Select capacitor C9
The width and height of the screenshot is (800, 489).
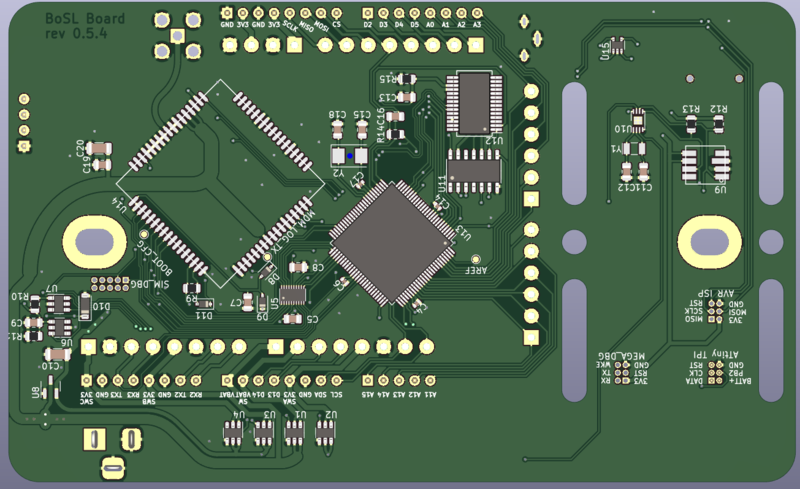pyautogui.click(x=34, y=323)
